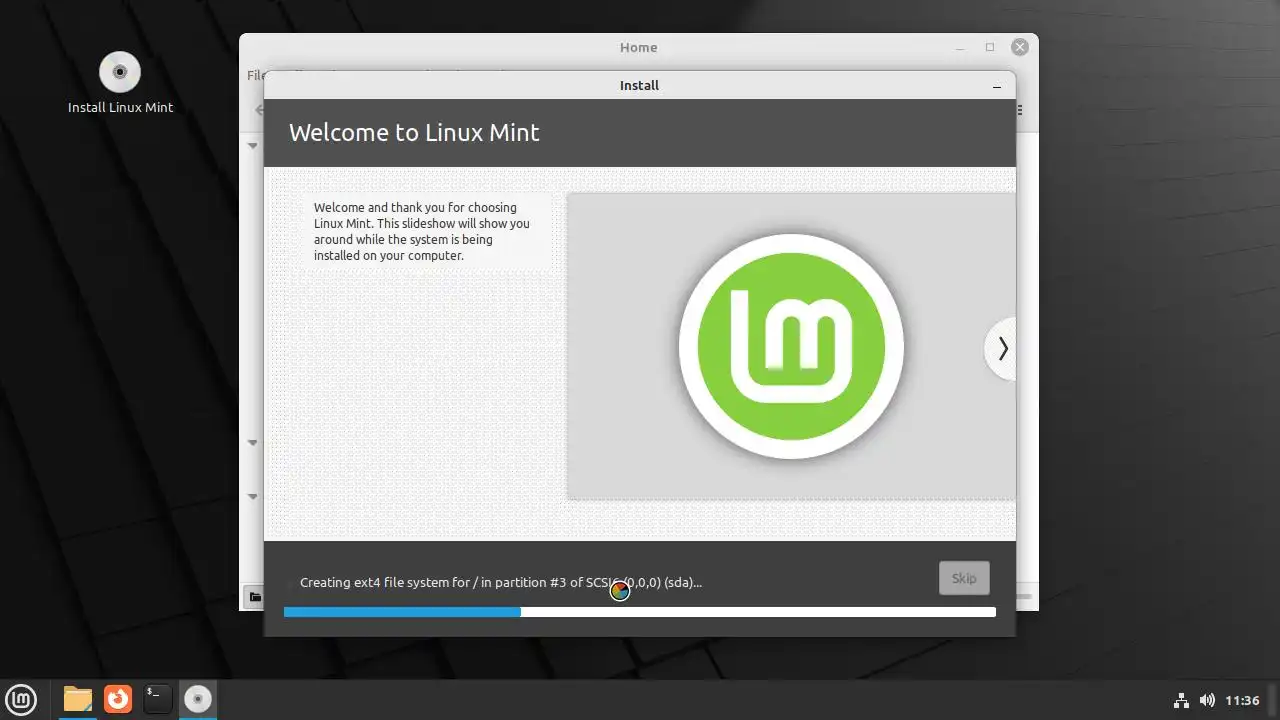The height and width of the screenshot is (720, 1280).
Task: Open the Linux Mint start menu
Action: click(21, 698)
